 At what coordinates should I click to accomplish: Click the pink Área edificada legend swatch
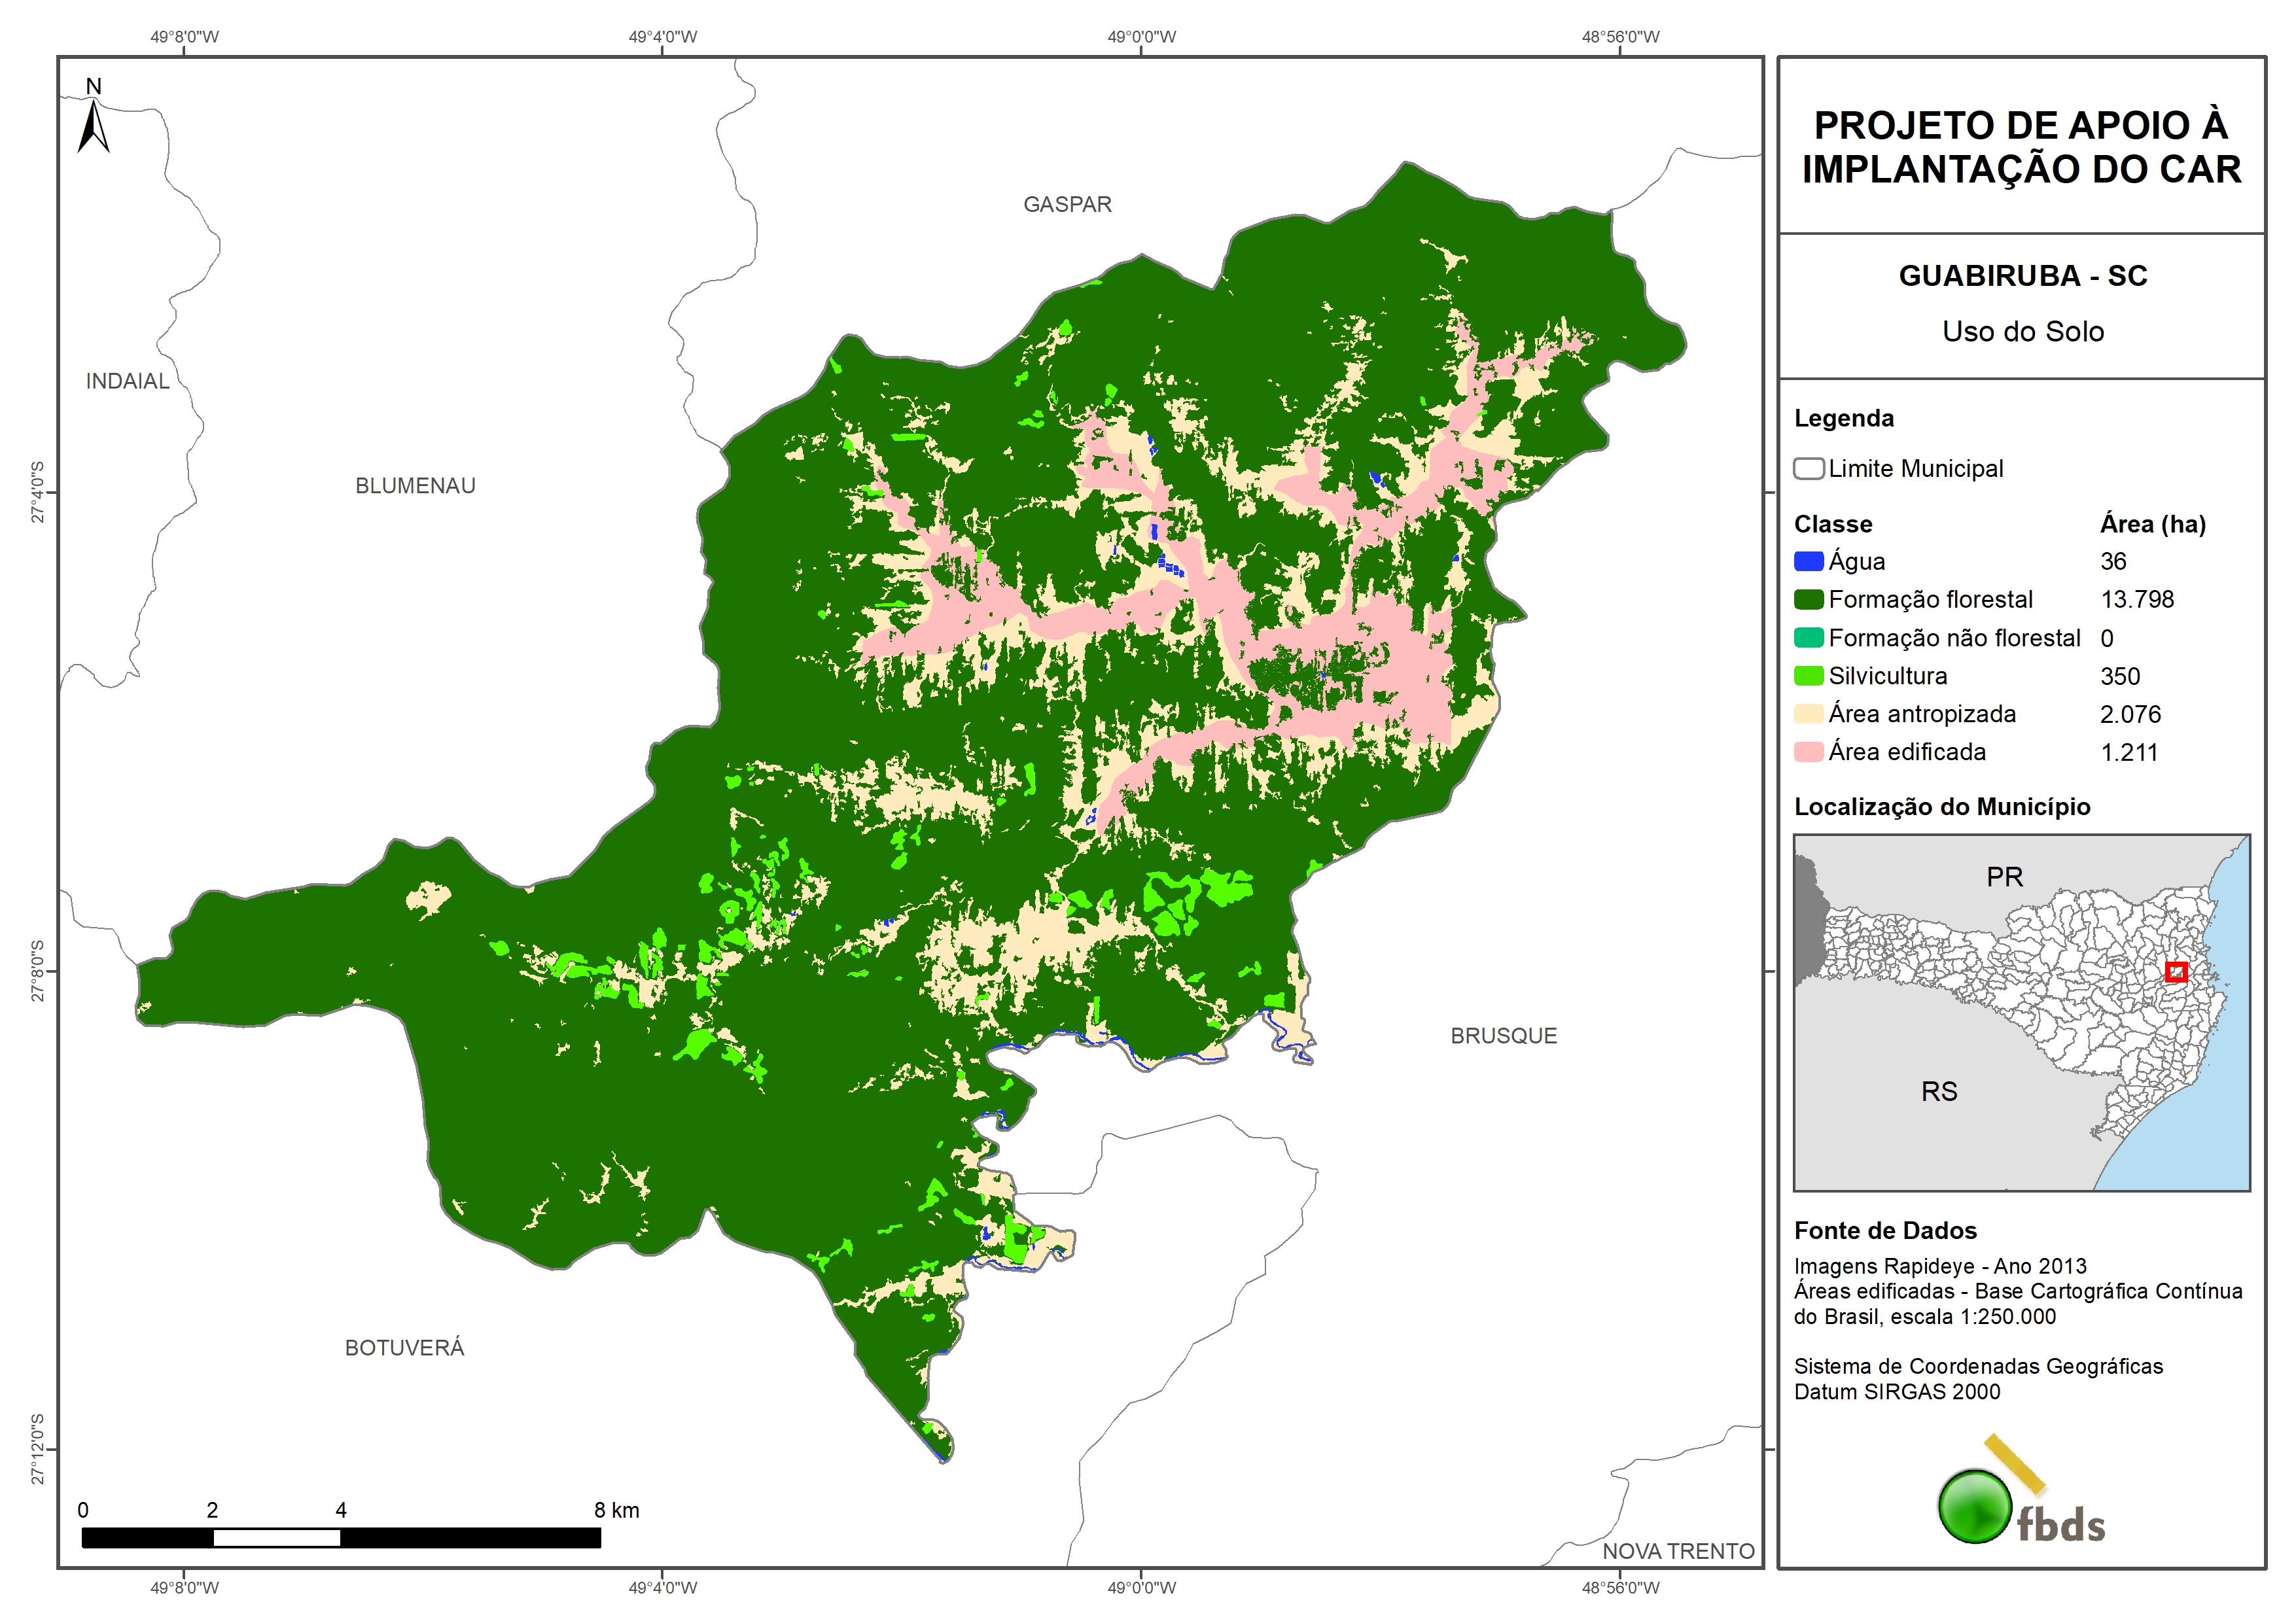(1808, 752)
